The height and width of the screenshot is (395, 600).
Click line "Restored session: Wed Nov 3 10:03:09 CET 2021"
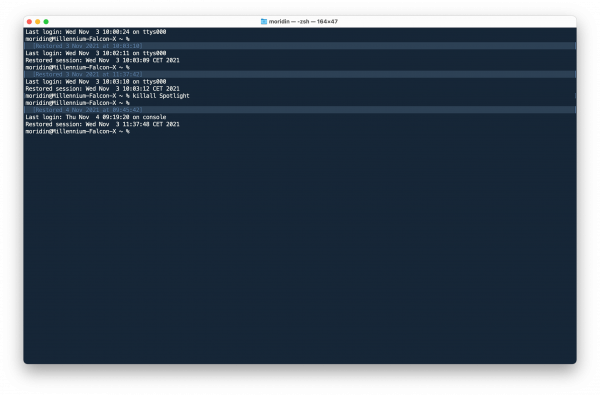[102, 60]
